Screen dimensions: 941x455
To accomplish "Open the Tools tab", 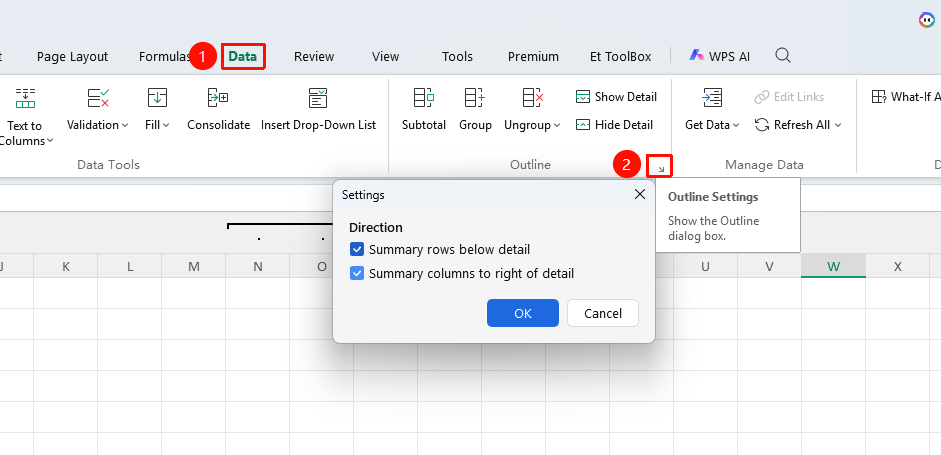I will tap(457, 56).
